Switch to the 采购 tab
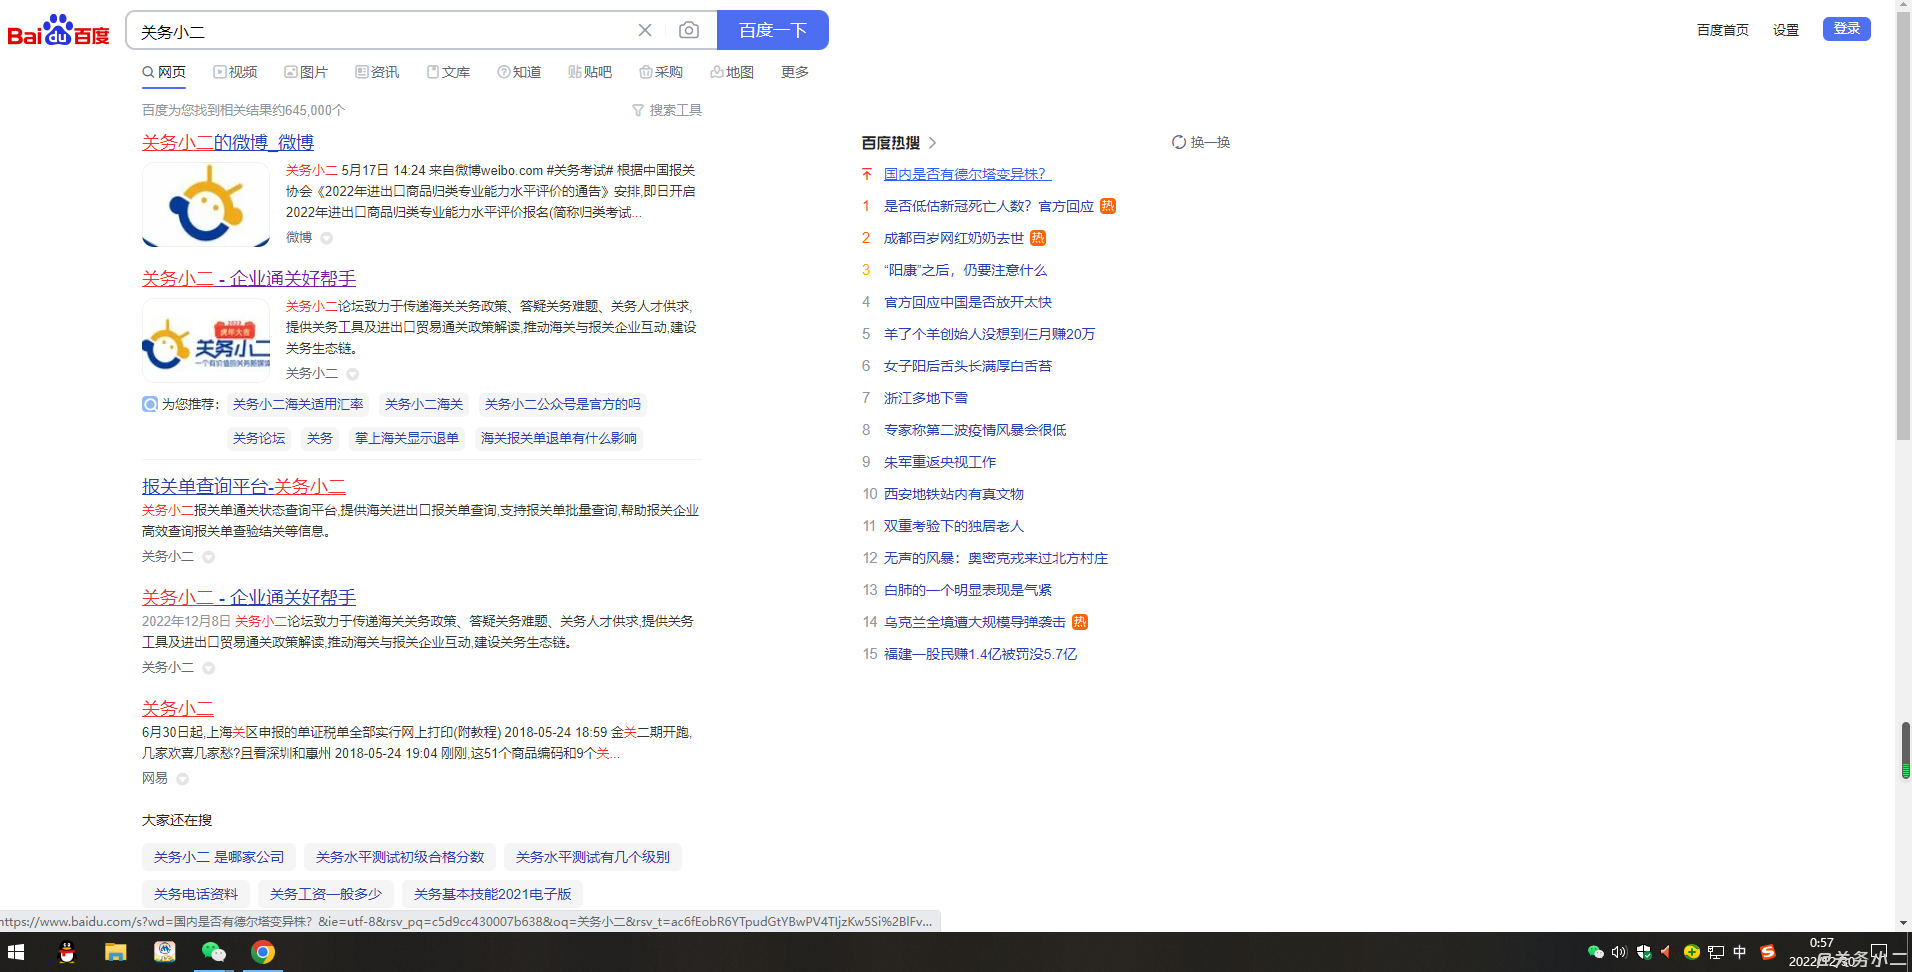1912x972 pixels. [661, 72]
